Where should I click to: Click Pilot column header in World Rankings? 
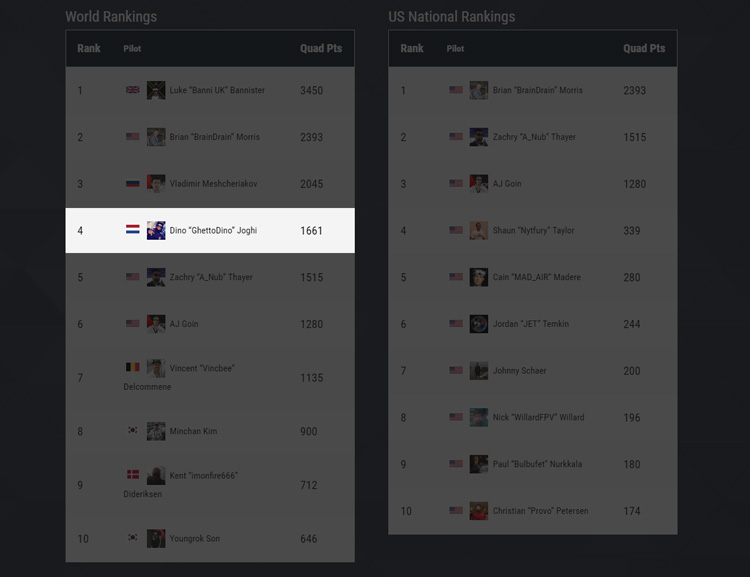132,49
